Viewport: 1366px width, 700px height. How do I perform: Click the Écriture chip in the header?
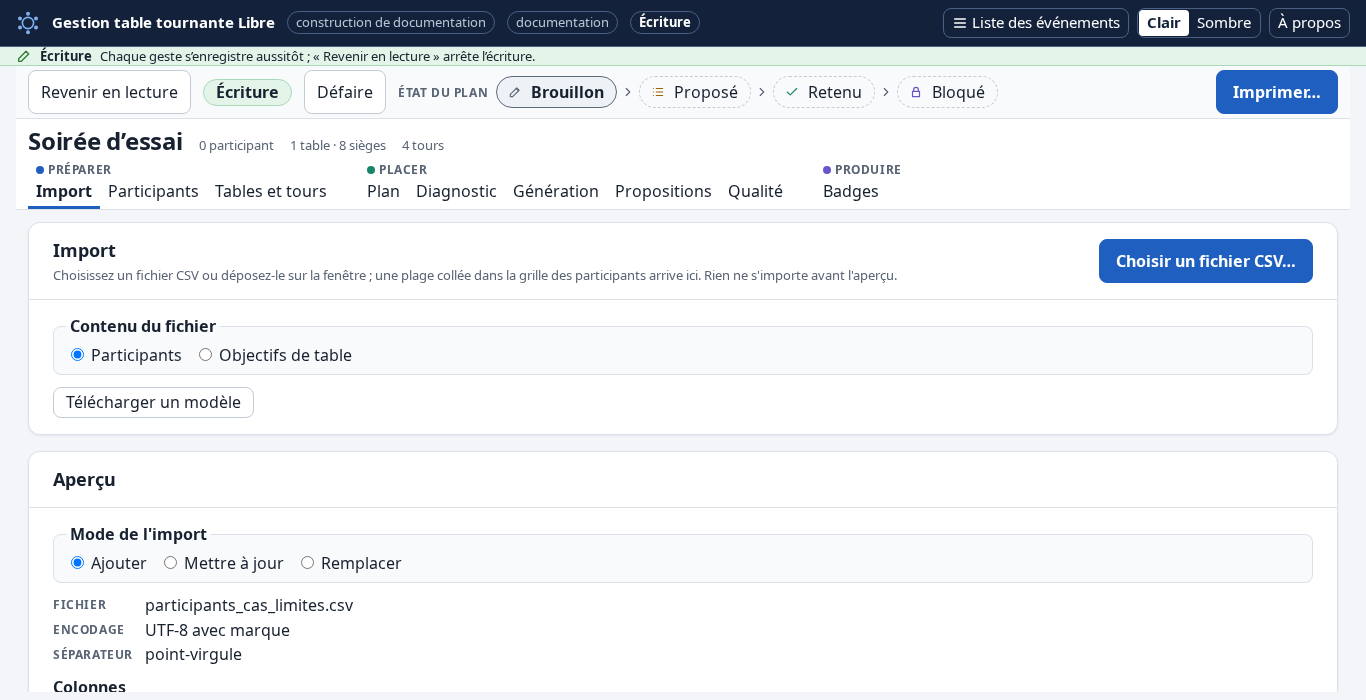[665, 22]
